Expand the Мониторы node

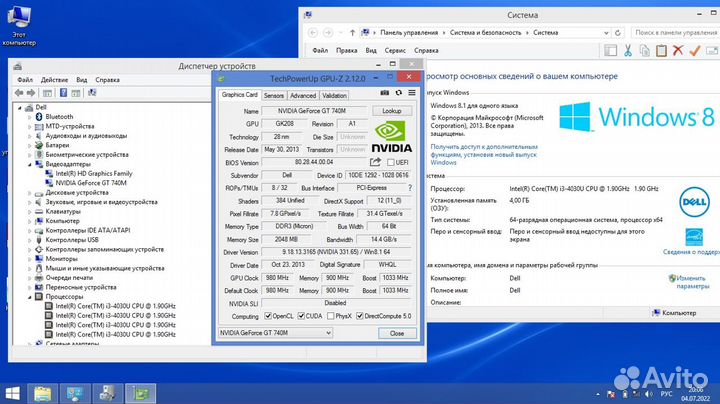point(30,259)
